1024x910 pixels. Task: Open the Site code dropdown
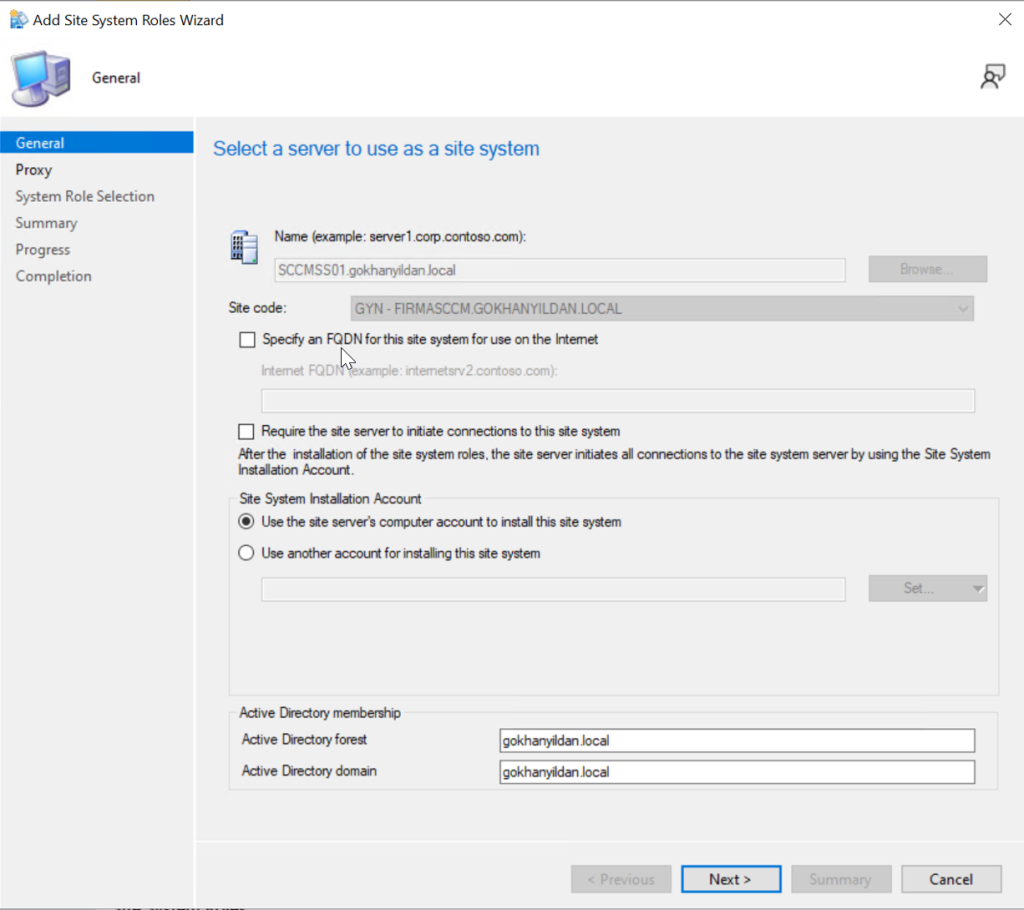point(662,308)
